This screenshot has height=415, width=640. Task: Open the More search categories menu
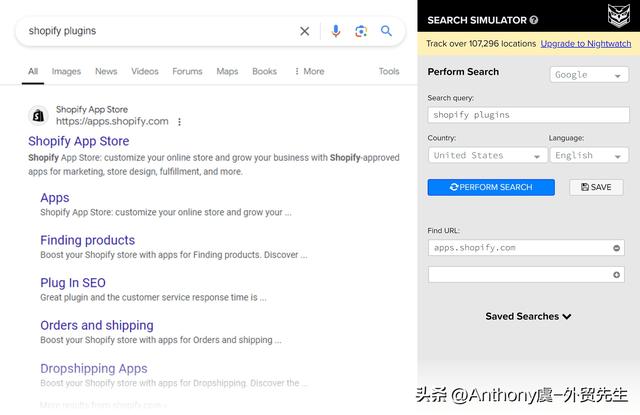(x=309, y=71)
